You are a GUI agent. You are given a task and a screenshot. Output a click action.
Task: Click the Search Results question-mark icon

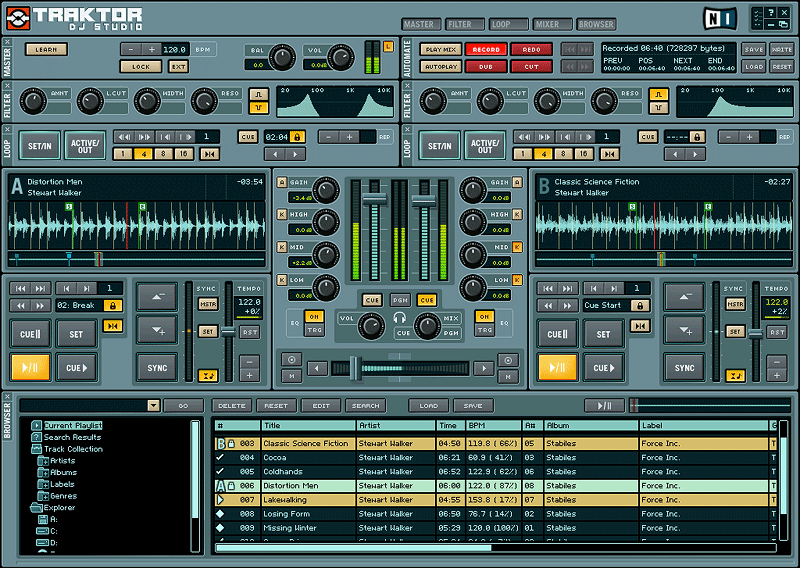coord(36,437)
